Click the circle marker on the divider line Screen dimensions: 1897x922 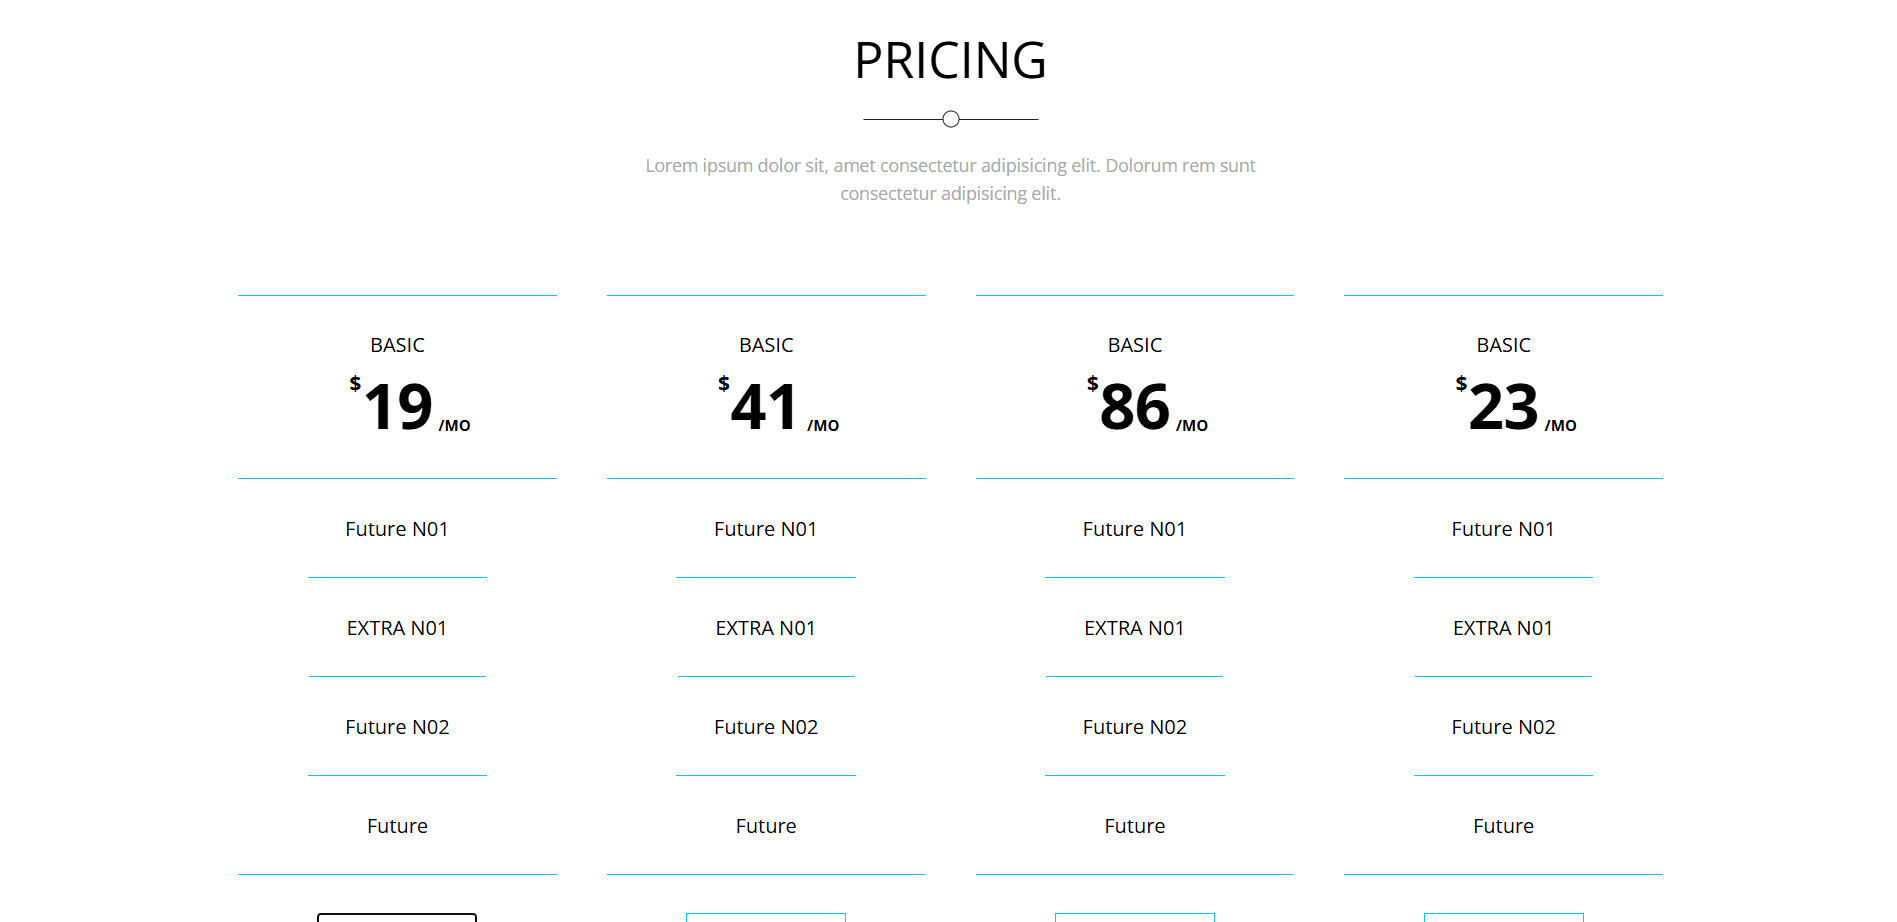click(949, 118)
